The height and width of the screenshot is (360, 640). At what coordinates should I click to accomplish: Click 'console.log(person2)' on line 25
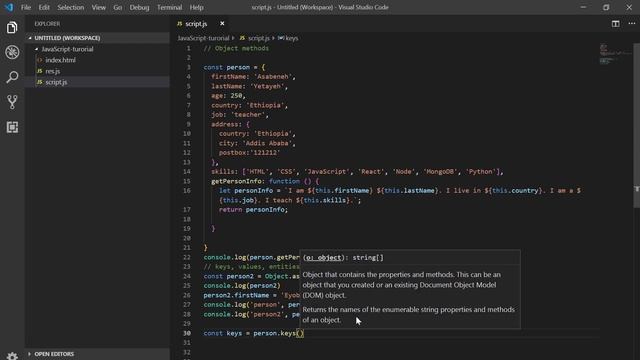click(242, 286)
